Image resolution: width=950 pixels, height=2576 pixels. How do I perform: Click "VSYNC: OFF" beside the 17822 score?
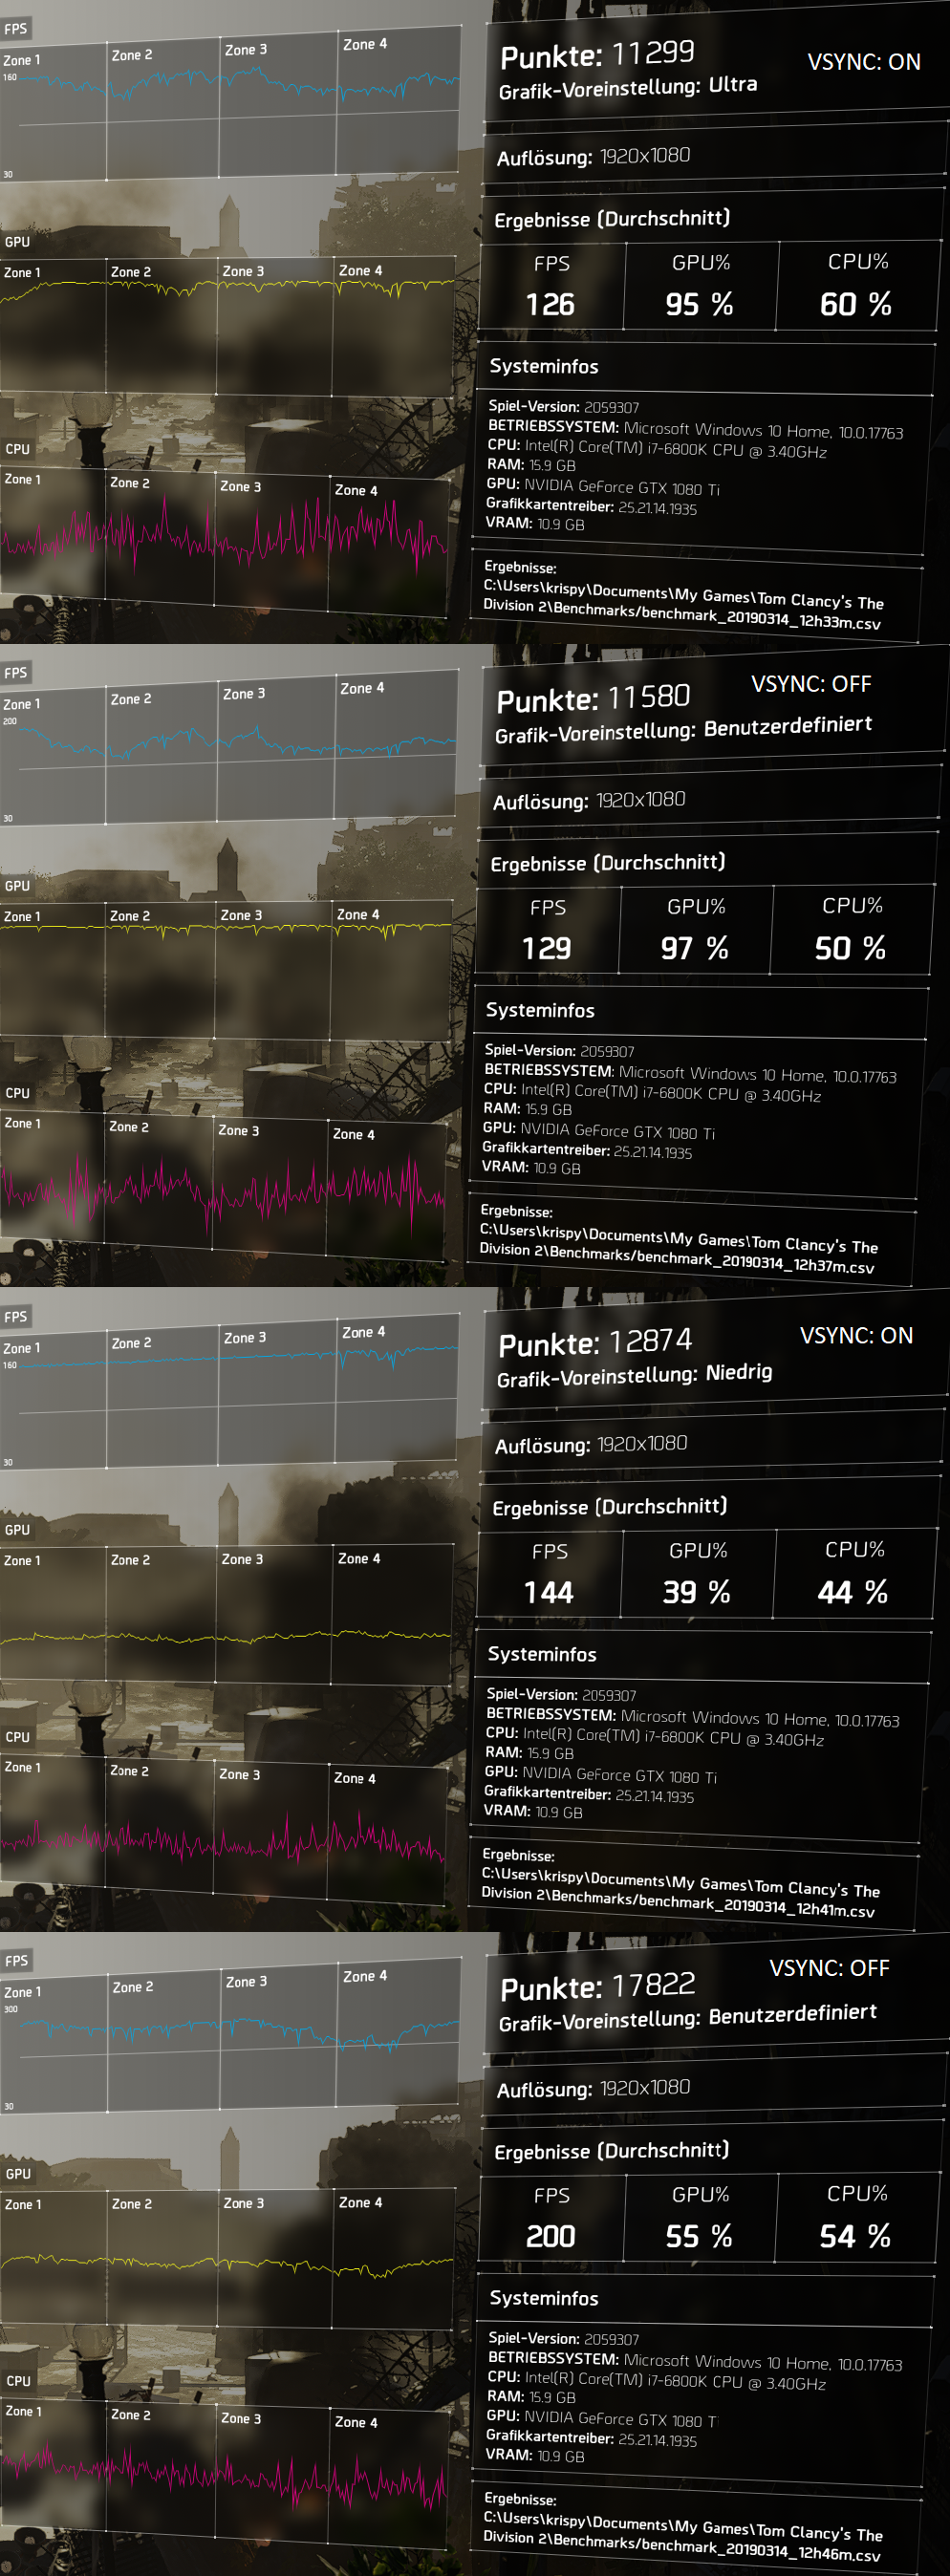pyautogui.click(x=829, y=1968)
